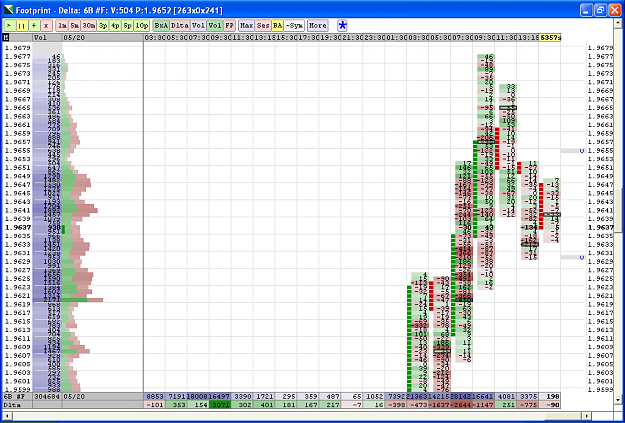Click the 21363 volume cell
Viewport: 625px width, 423px height.
(x=417, y=397)
